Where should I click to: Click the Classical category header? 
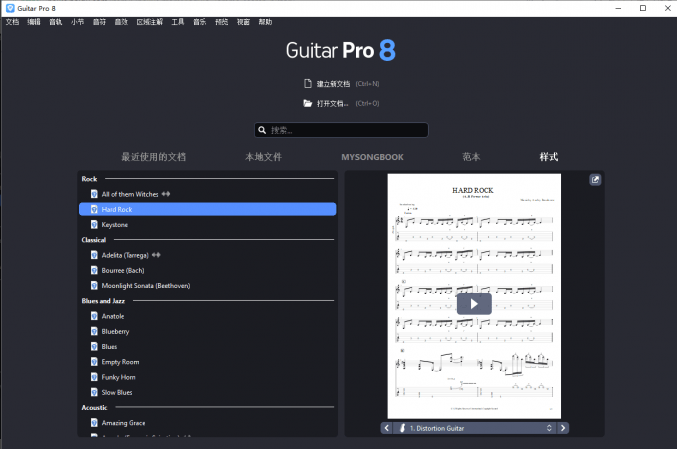pyautogui.click(x=94, y=240)
